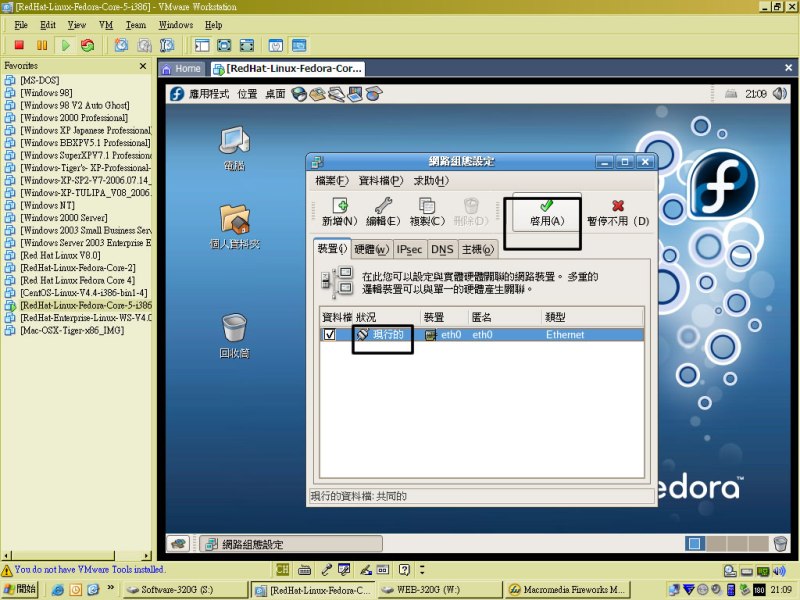Click the 暫停不用(D) deactivate button

[x=618, y=213]
